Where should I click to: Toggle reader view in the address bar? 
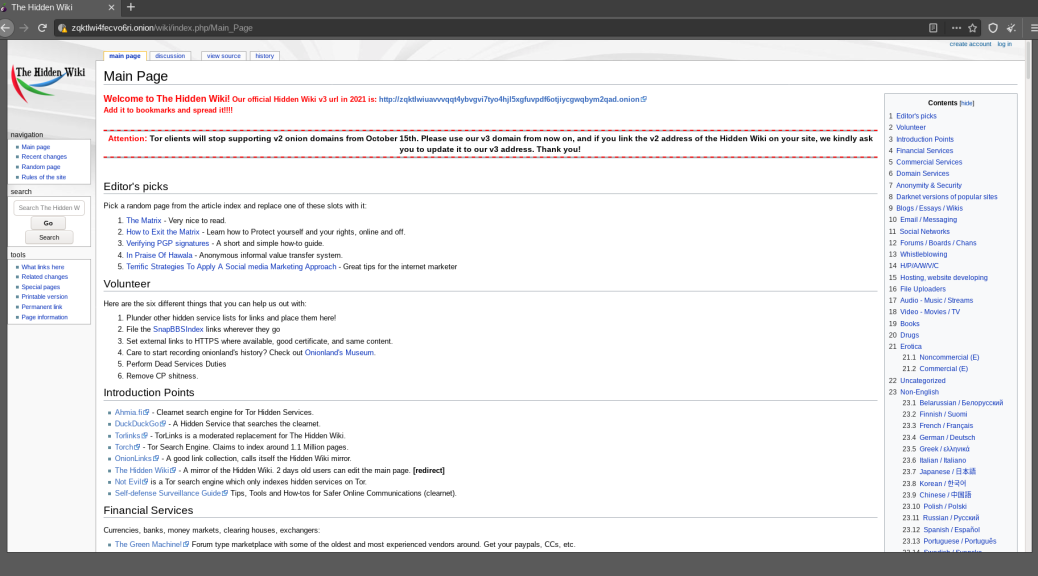[x=933, y=28]
